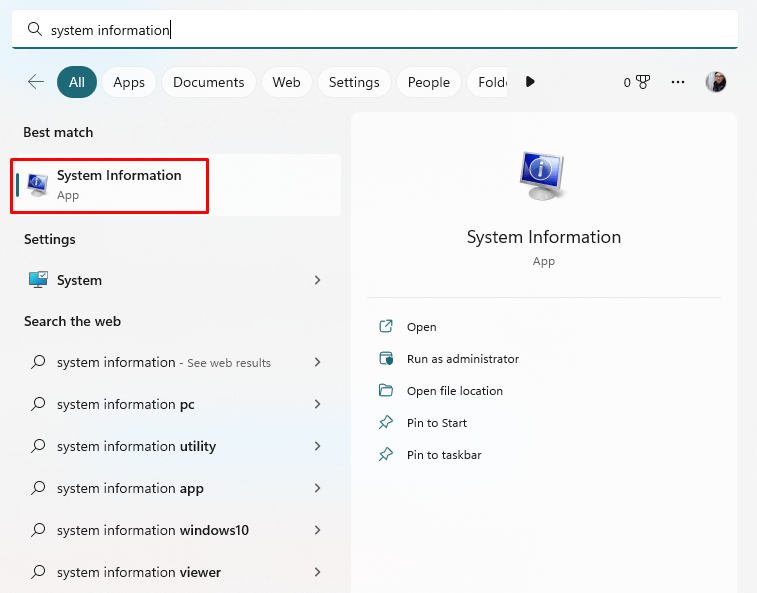Choose Pin to Start option
This screenshot has height=593, width=757.
pyautogui.click(x=437, y=423)
